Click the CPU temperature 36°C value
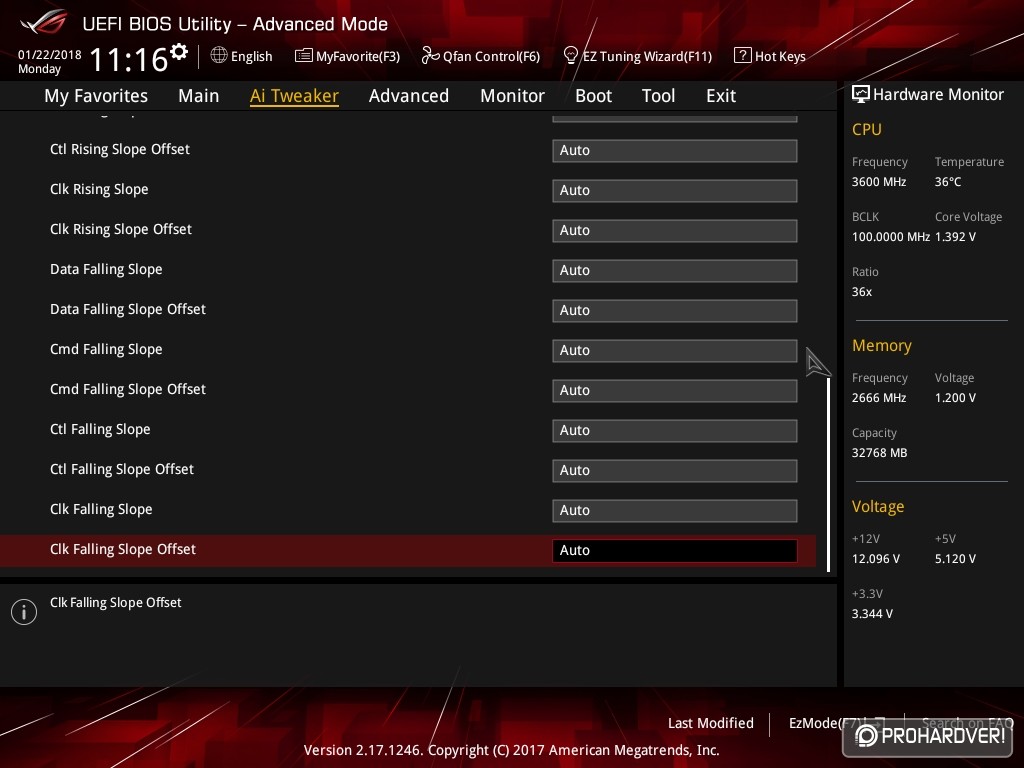Image resolution: width=1024 pixels, height=768 pixels. pyautogui.click(x=948, y=182)
